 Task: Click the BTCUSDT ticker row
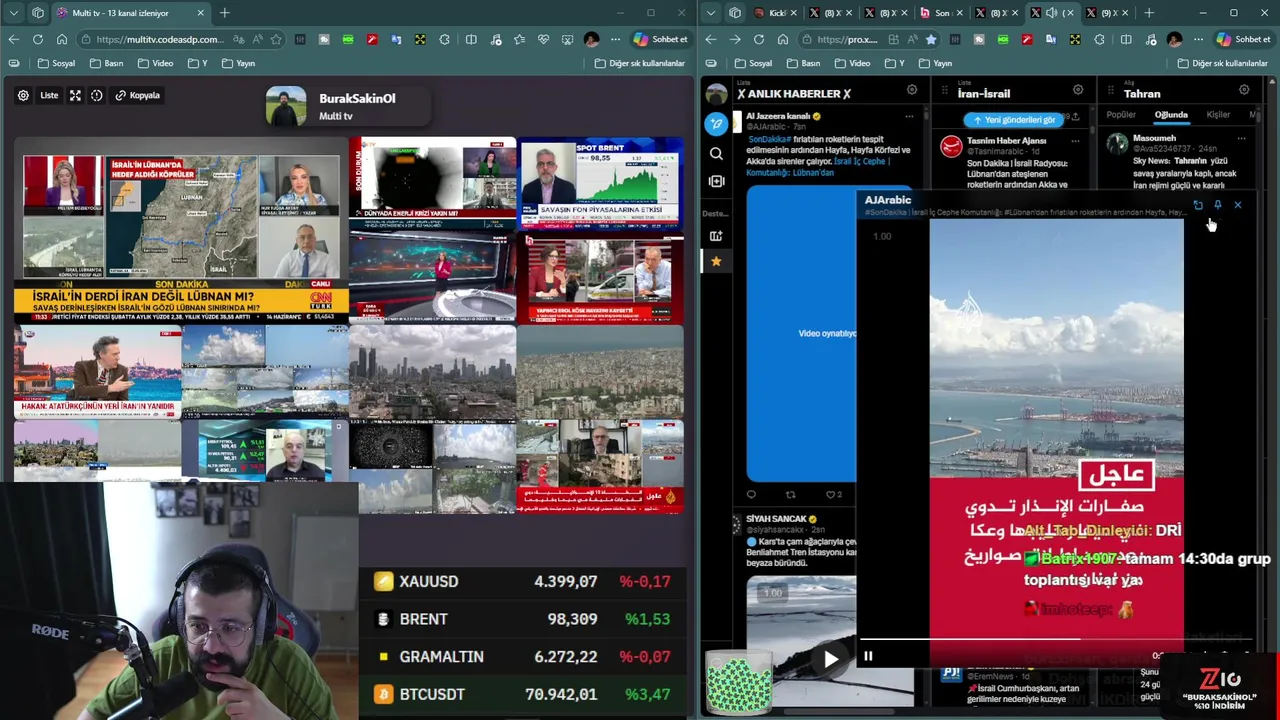tap(523, 694)
